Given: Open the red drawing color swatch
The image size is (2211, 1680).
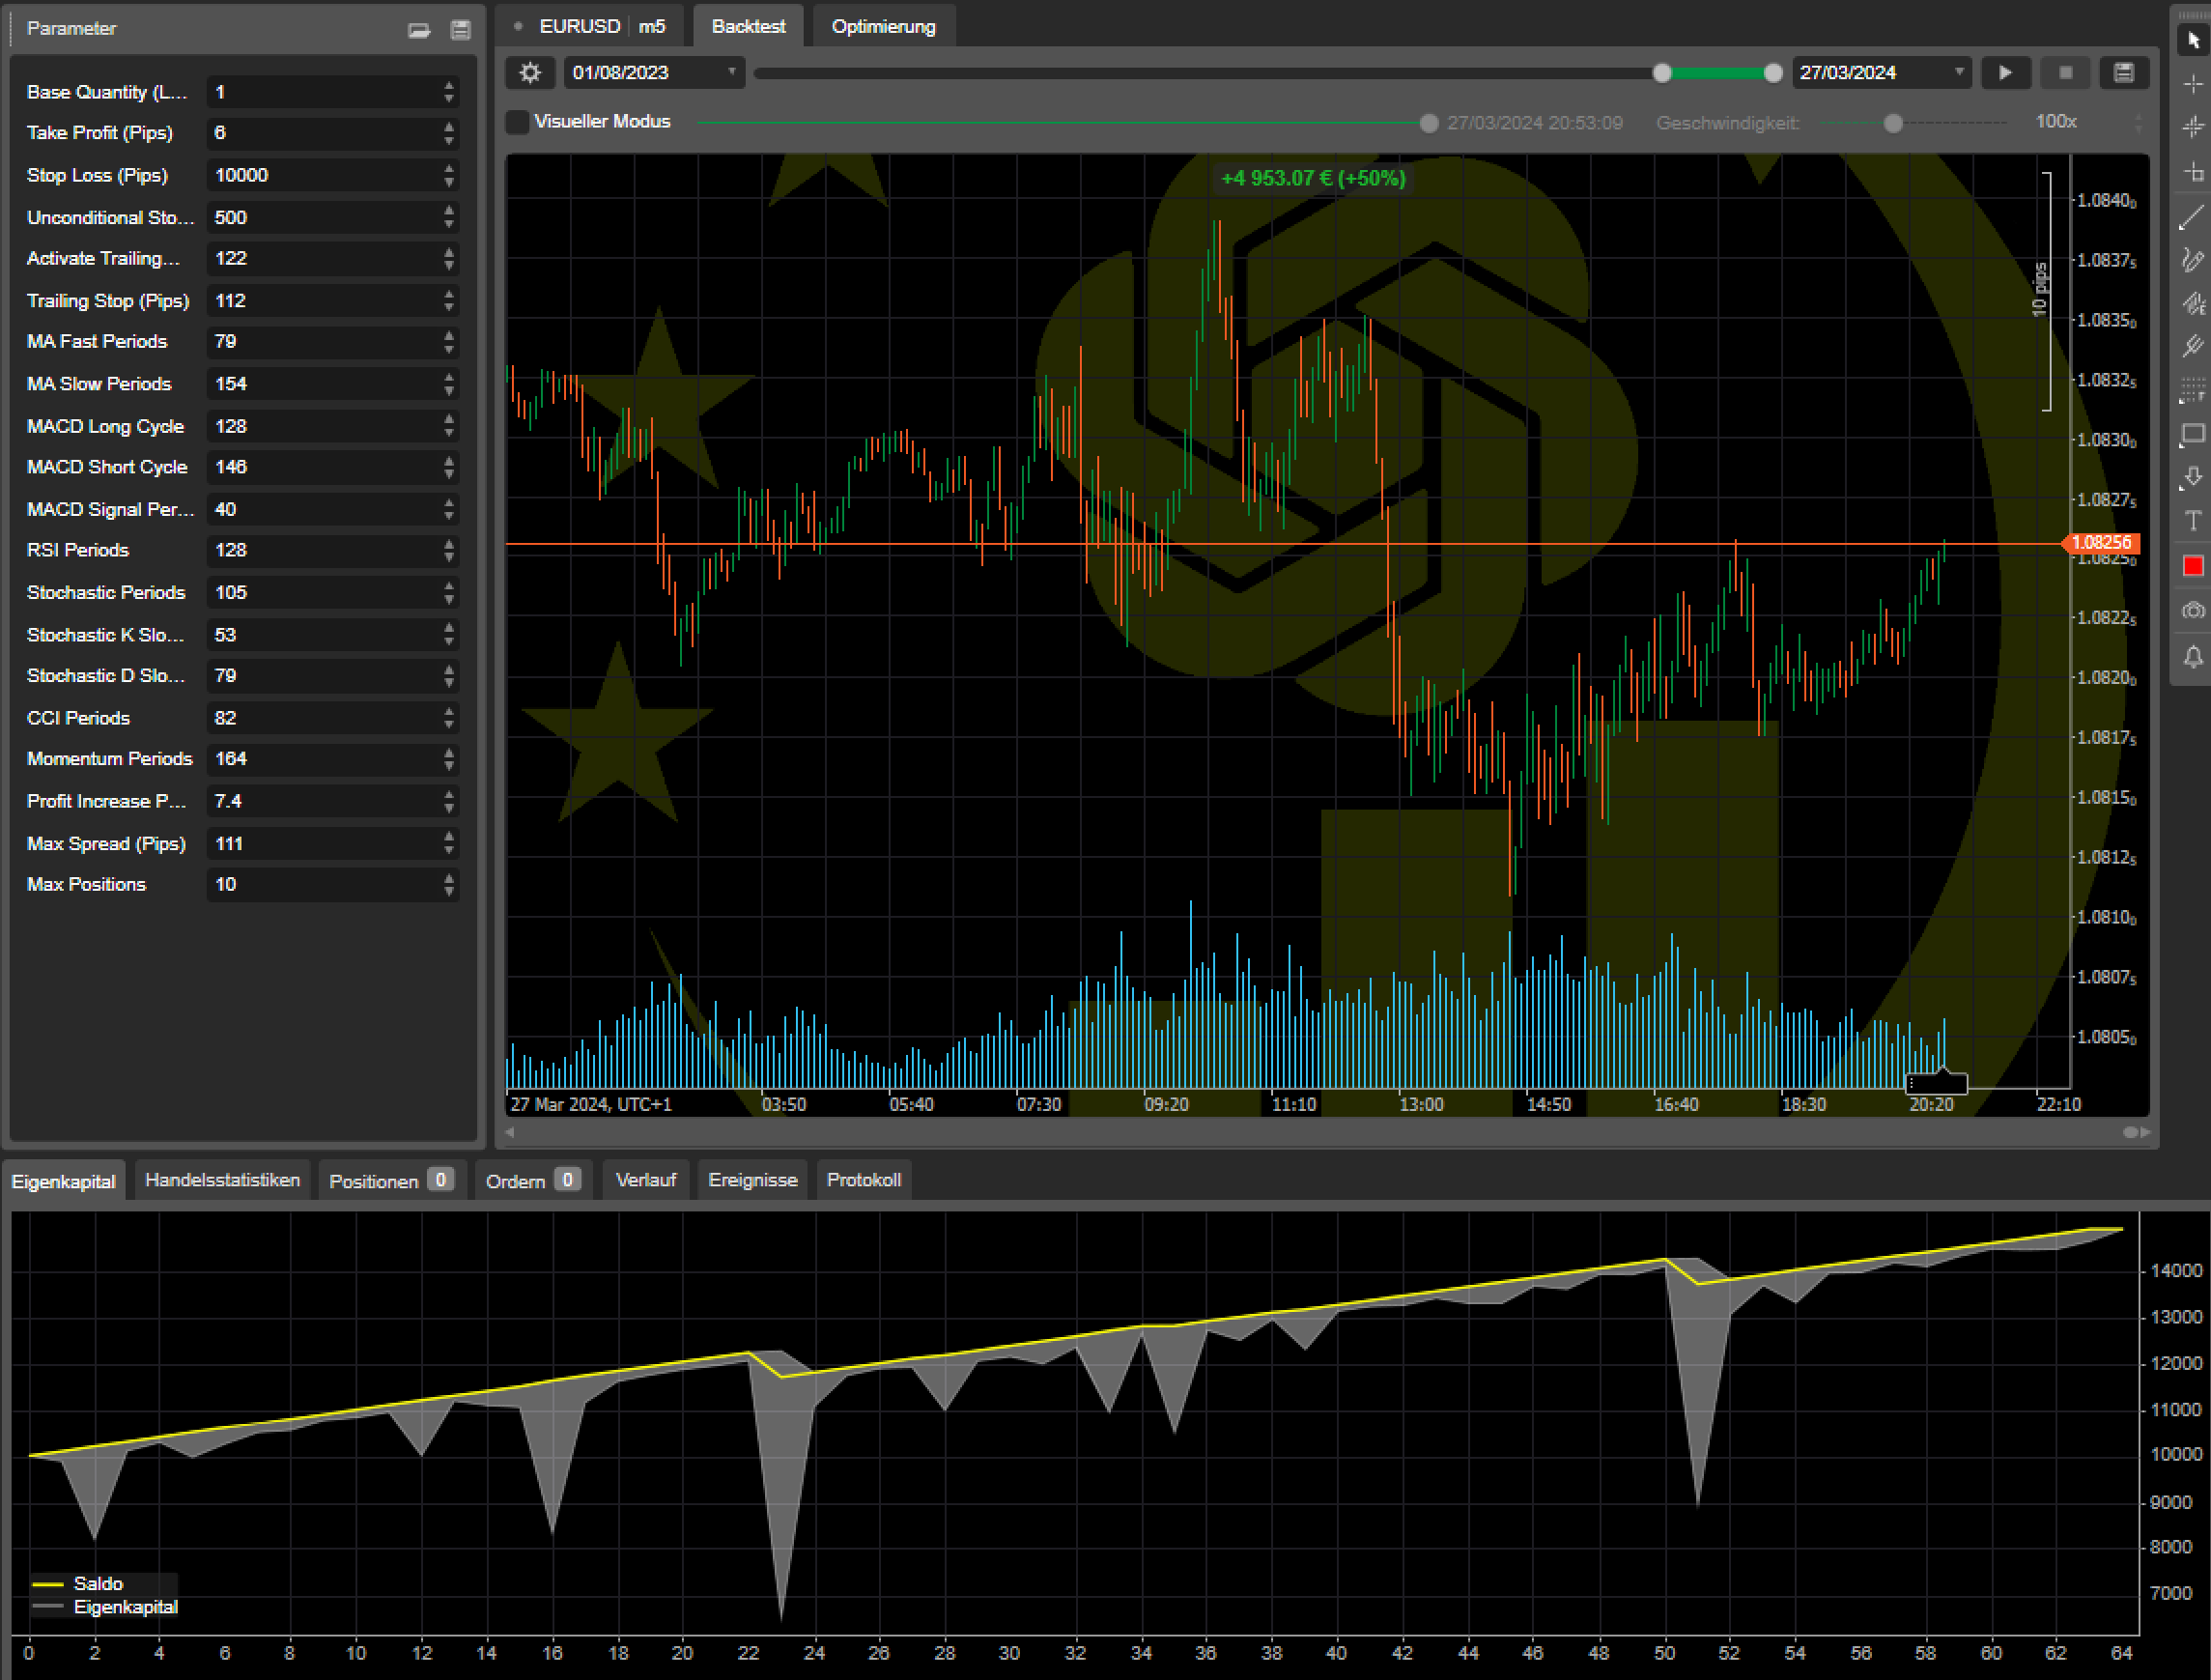Looking at the screenshot, I should point(2193,566).
